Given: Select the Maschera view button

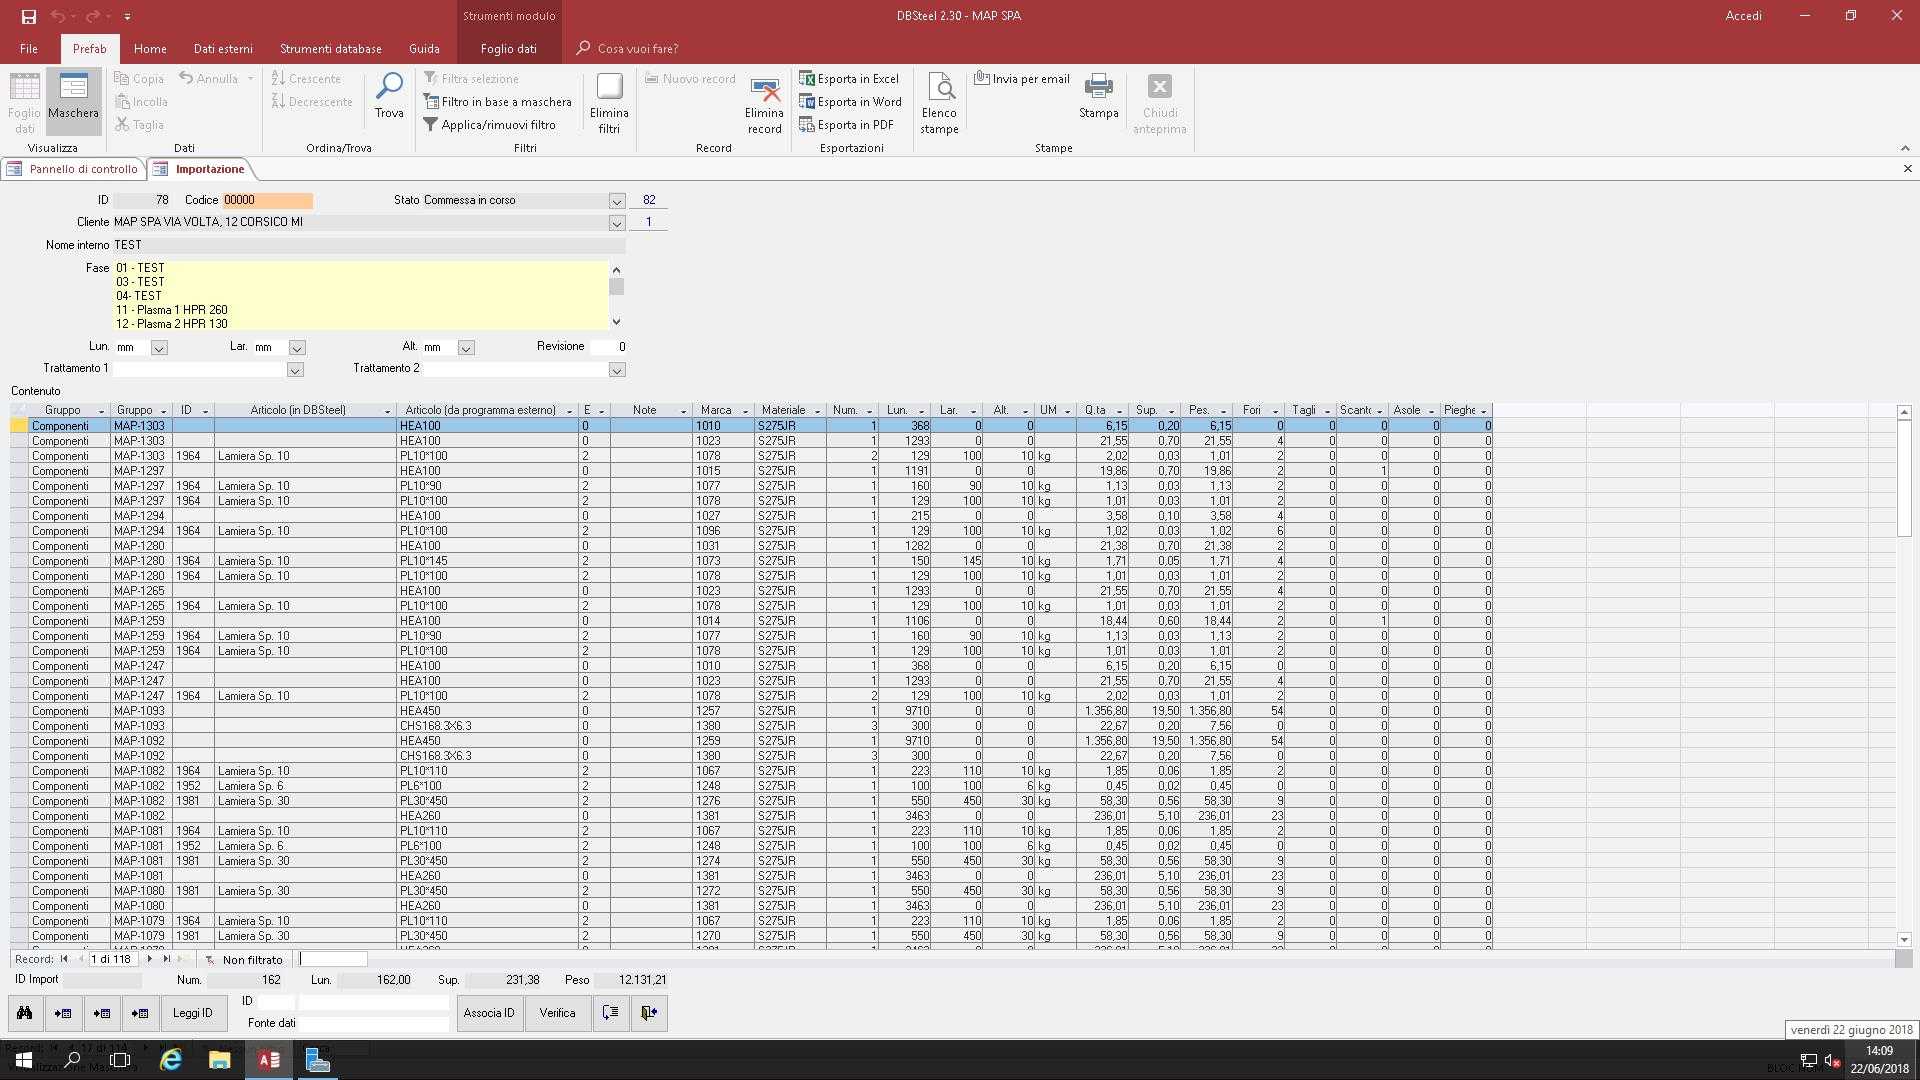Looking at the screenshot, I should (x=73, y=102).
